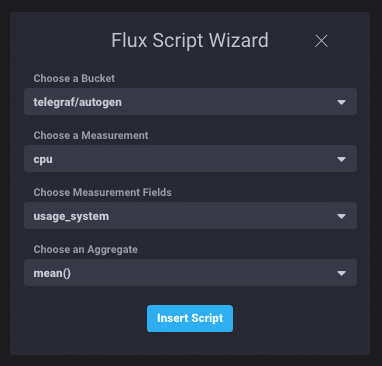
Task: Open the Choose an Aggregate dropdown
Action: (x=190, y=273)
